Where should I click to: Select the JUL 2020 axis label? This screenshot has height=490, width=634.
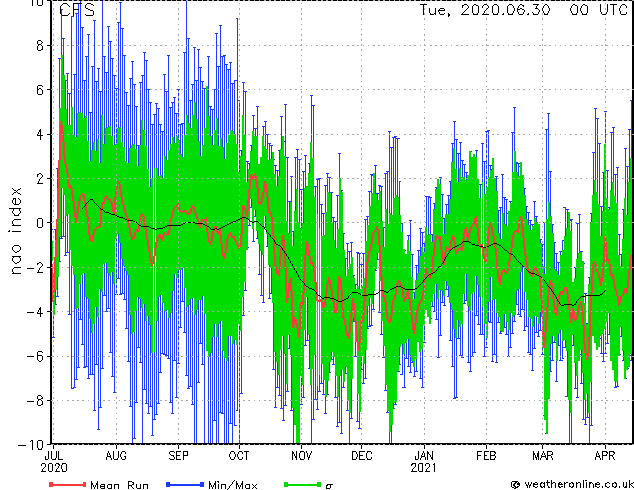pyautogui.click(x=54, y=462)
